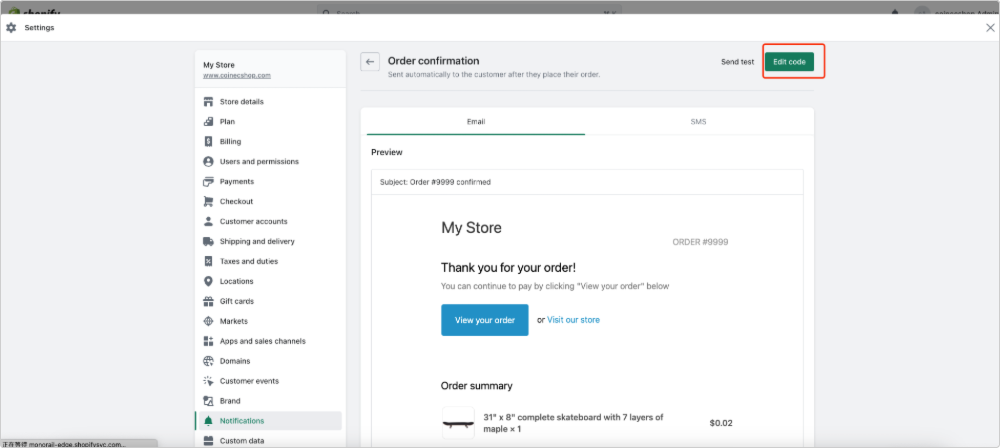Open the Visit our store link
This screenshot has height=448, width=1000.
[573, 320]
